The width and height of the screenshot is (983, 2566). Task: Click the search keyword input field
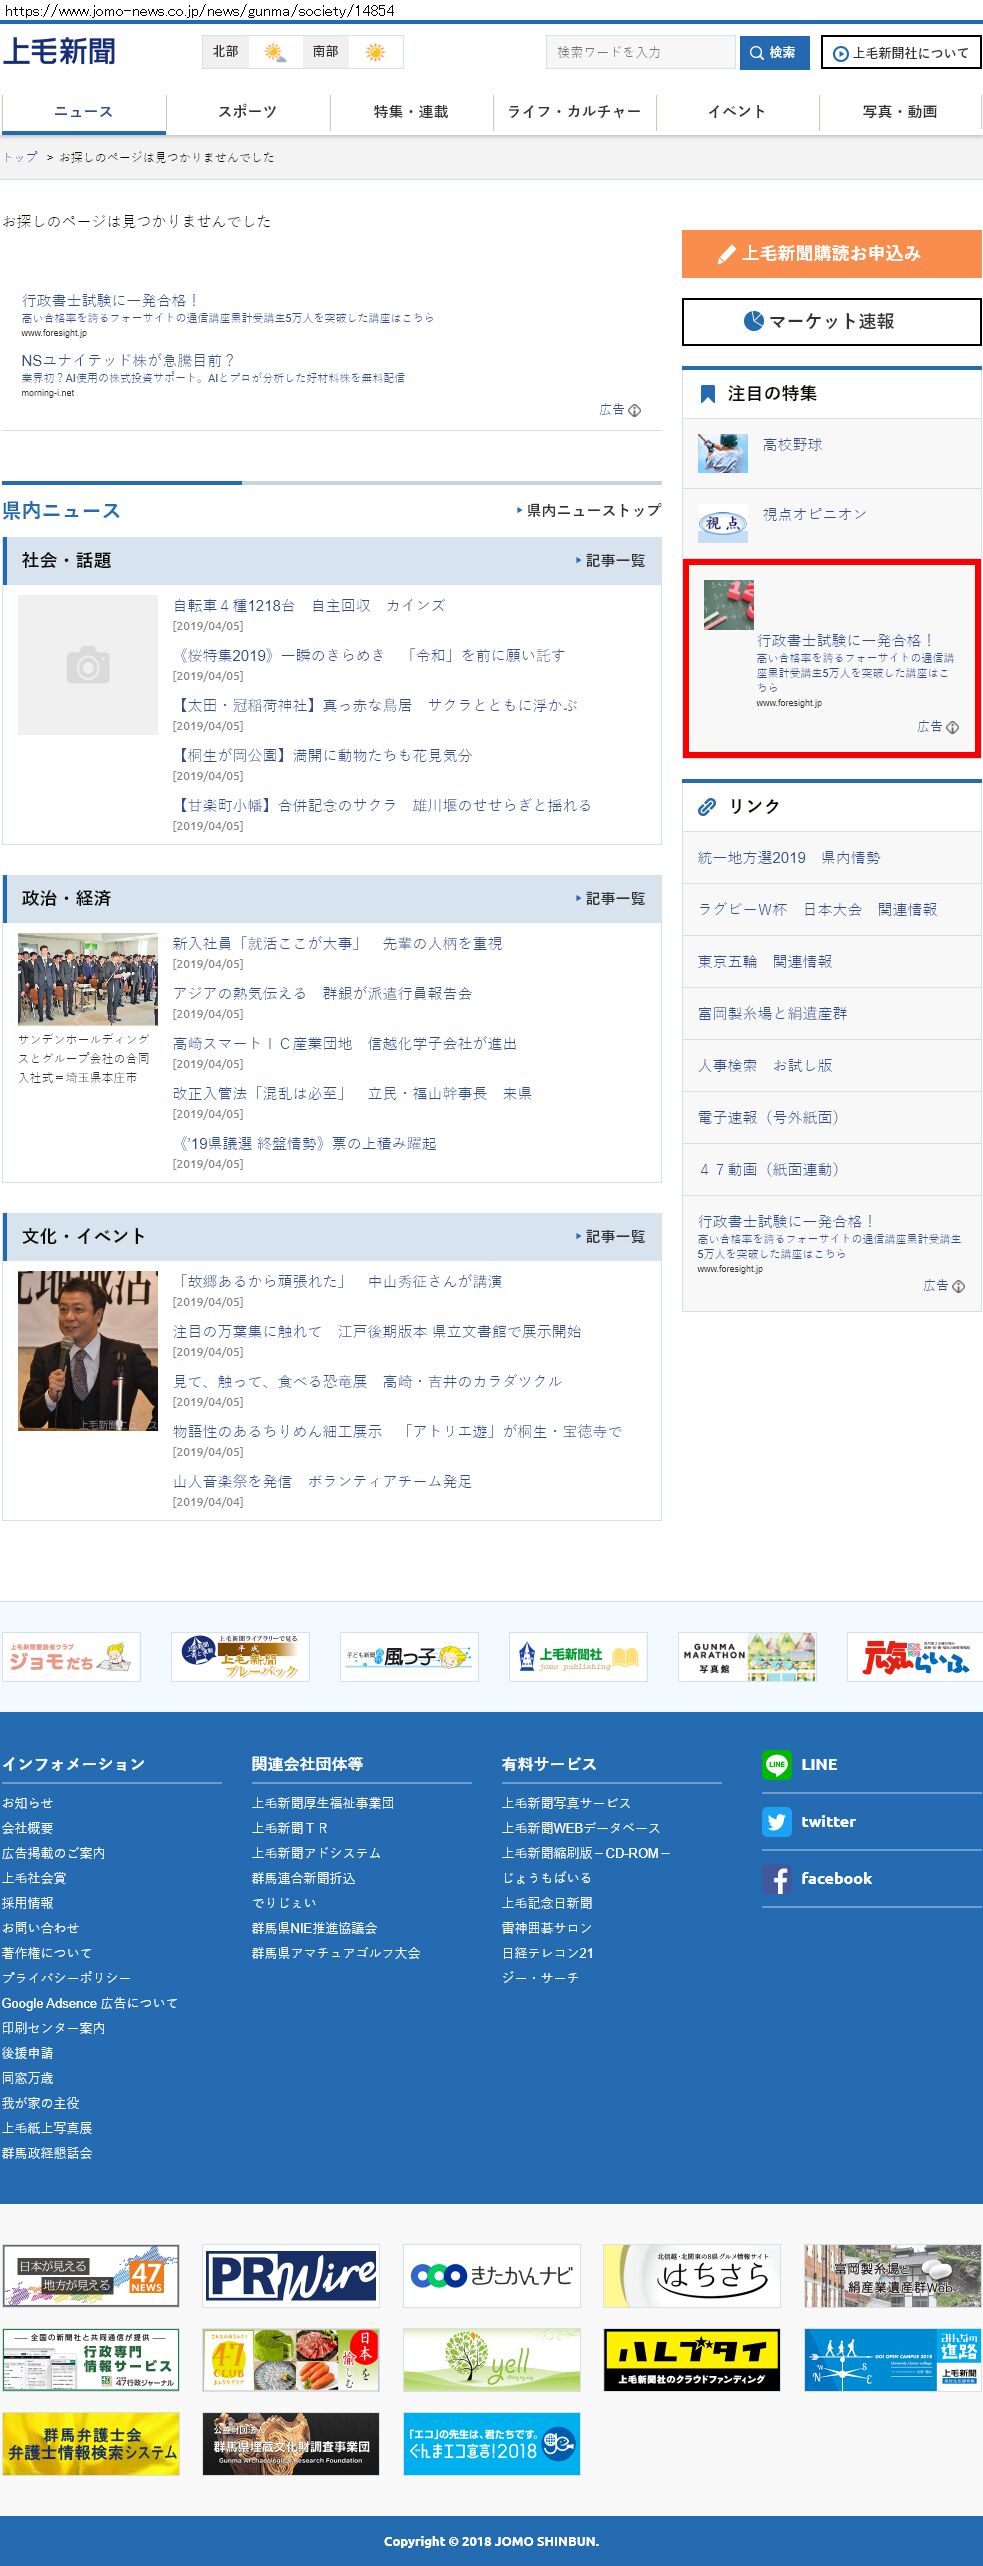tap(640, 52)
